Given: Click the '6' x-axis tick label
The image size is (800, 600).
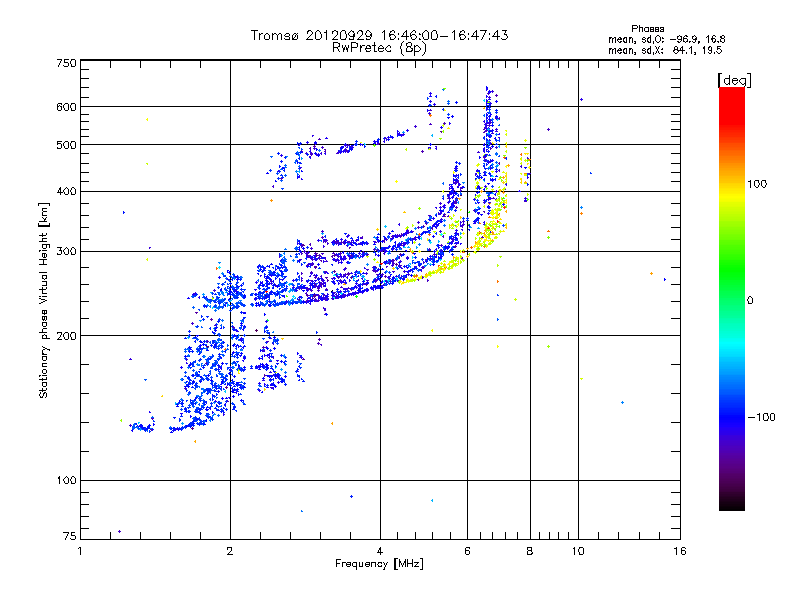Looking at the screenshot, I should (467, 551).
